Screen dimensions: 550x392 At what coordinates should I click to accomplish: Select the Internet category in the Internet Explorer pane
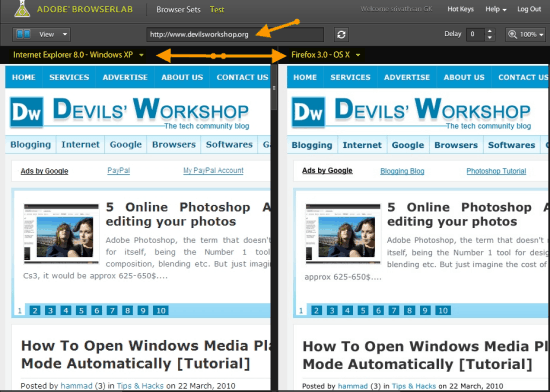pyautogui.click(x=80, y=144)
